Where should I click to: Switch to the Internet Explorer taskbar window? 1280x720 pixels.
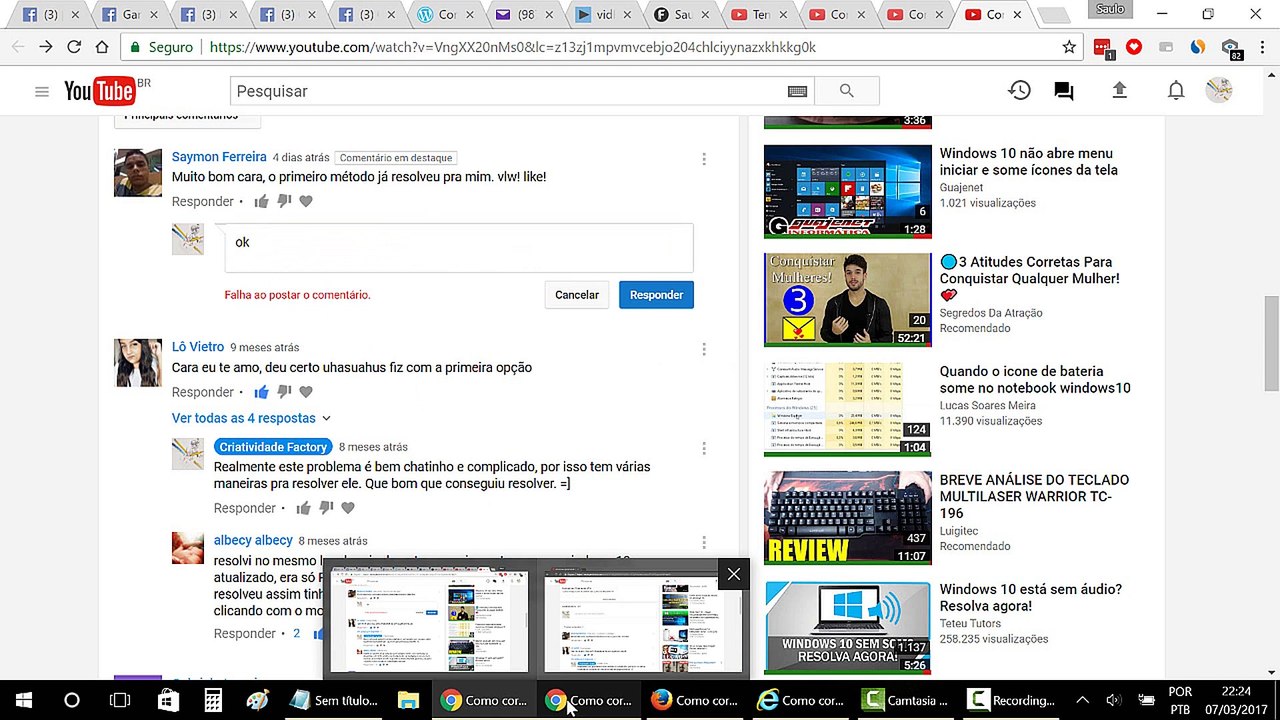coord(800,700)
